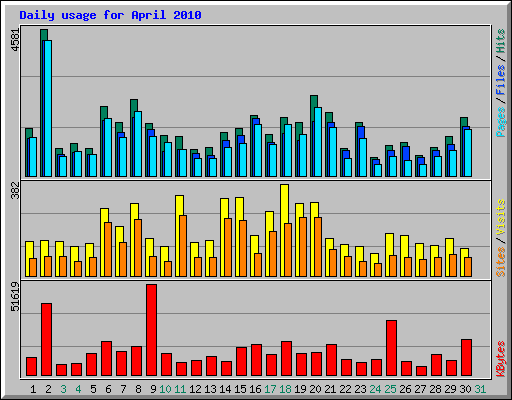Click day label 7 on x-axis
The width and height of the screenshot is (512, 400).
click(x=123, y=389)
